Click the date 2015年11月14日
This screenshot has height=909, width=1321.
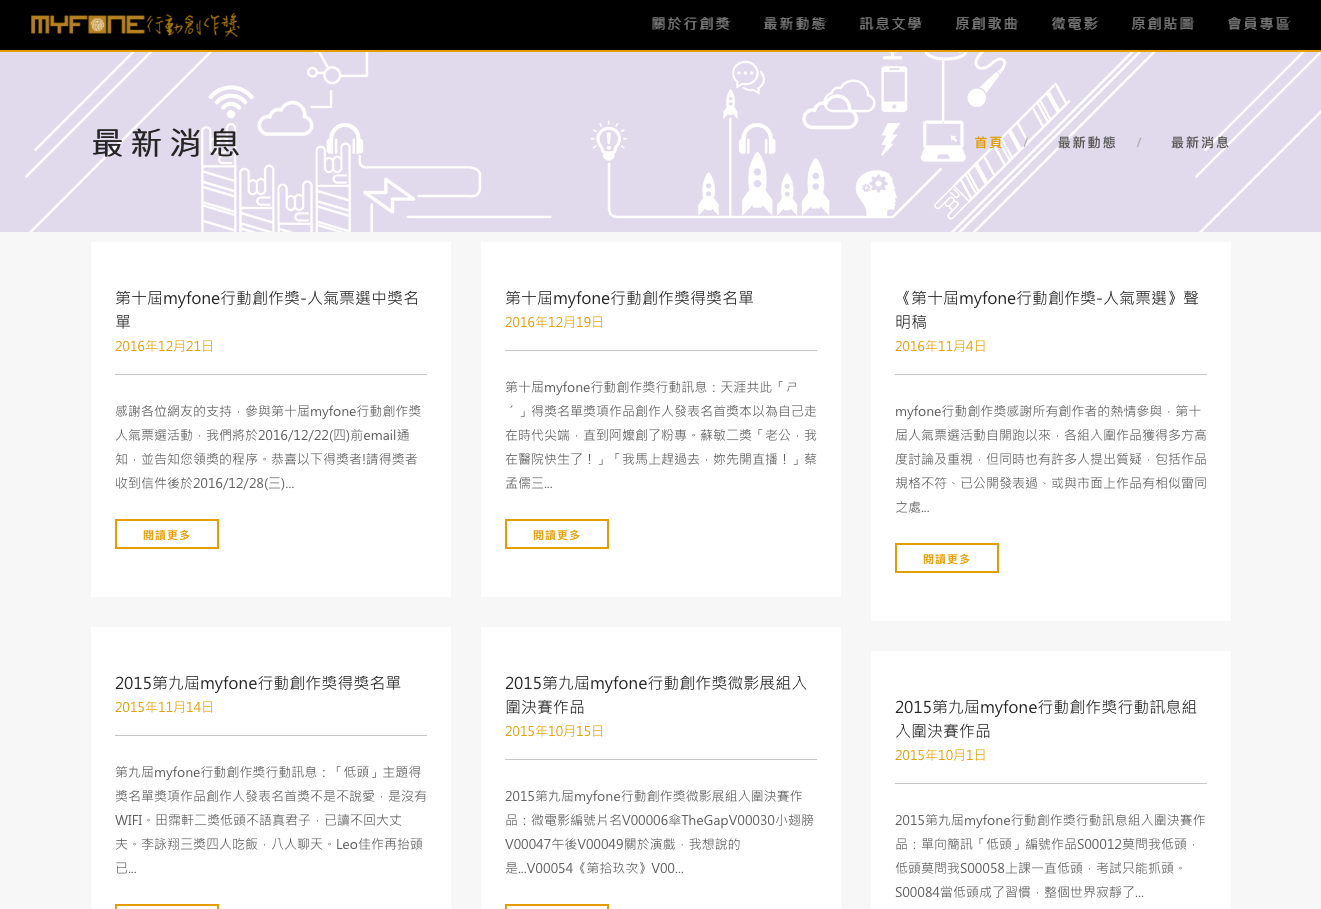pyautogui.click(x=164, y=707)
